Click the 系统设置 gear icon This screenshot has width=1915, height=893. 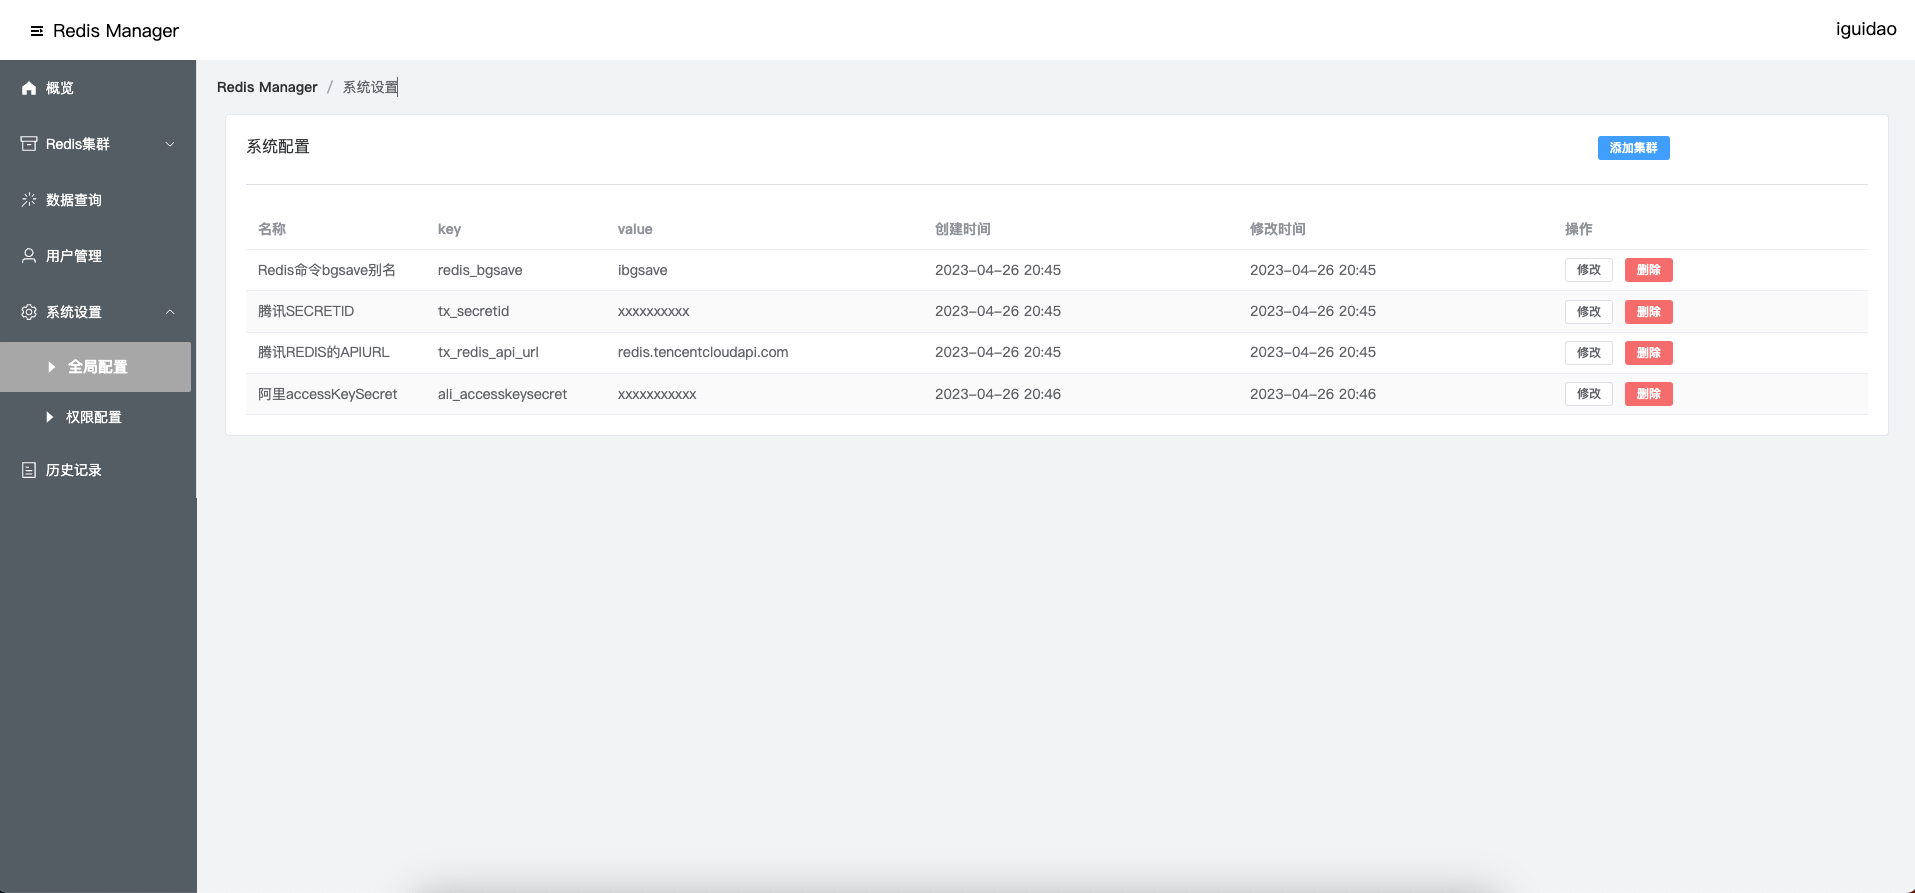pyautogui.click(x=29, y=312)
